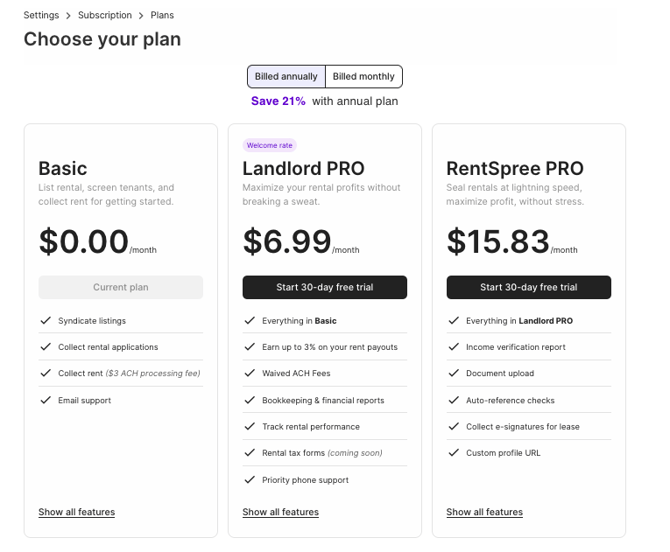Screen dimensions: 670x552
Task: Select Billed annually billing option
Action: pyautogui.click(x=286, y=77)
